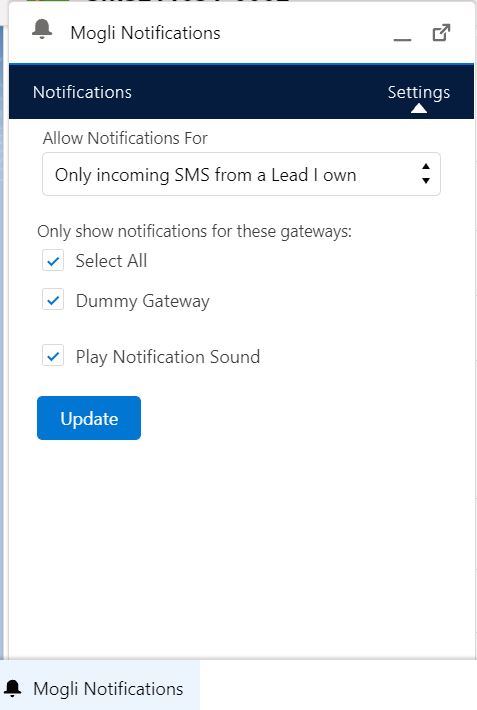Toggle the Dummy Gateway checkbox
Viewport: 477px width, 710px height.
pyautogui.click(x=53, y=300)
